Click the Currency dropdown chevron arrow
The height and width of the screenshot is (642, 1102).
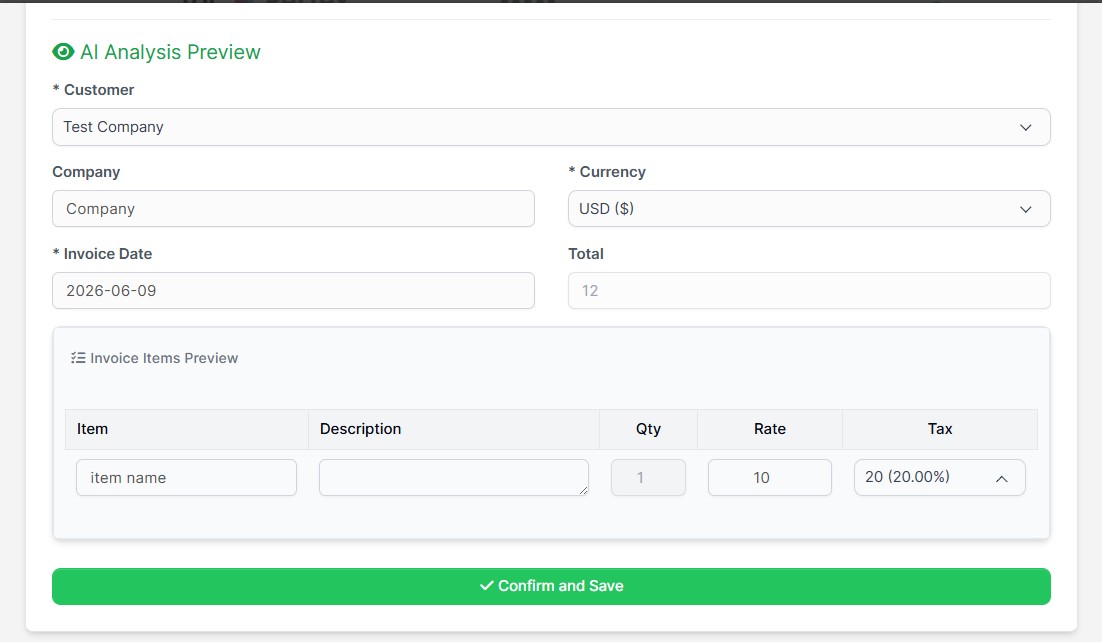click(1025, 210)
